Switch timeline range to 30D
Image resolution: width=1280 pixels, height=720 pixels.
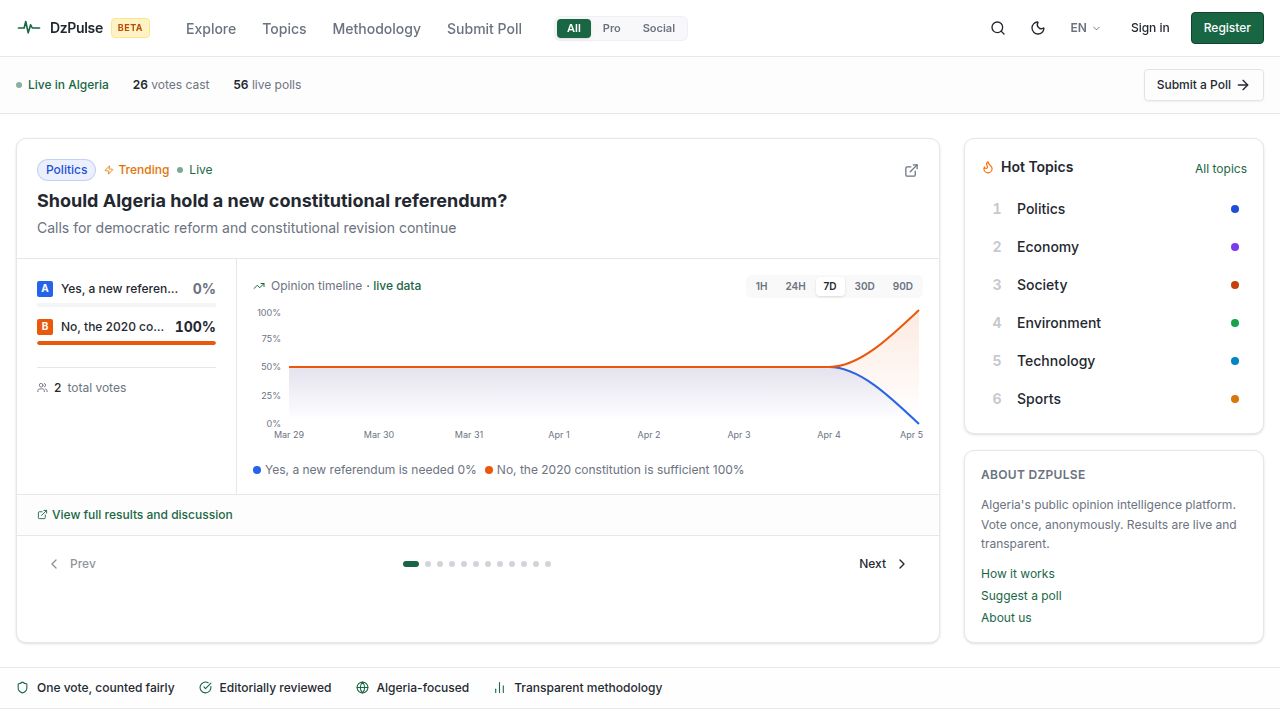pyautogui.click(x=864, y=286)
